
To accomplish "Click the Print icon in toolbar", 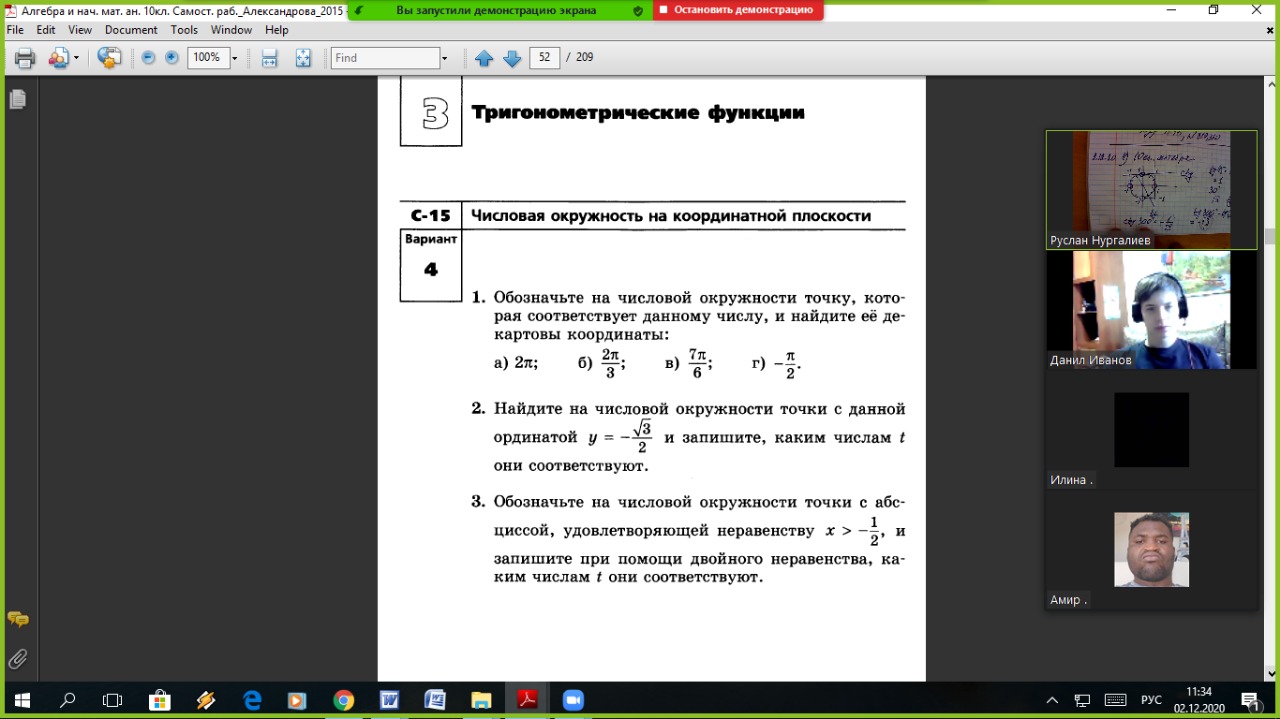I will (25, 58).
